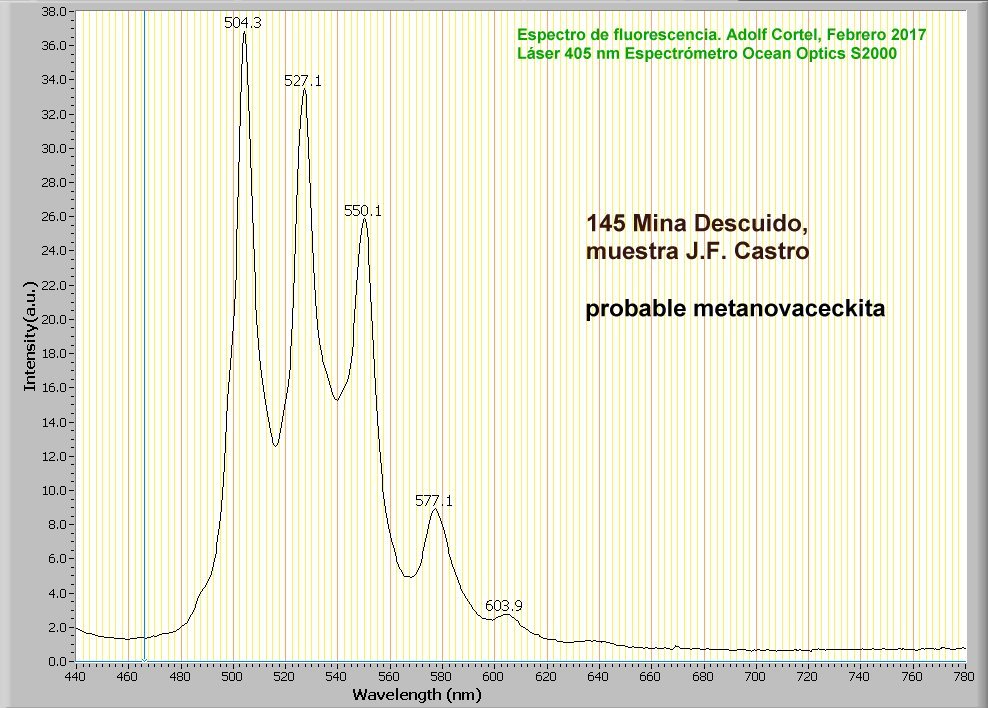Select the 4.0 intensity tick label
Screen dimensions: 988x708
click(57, 593)
